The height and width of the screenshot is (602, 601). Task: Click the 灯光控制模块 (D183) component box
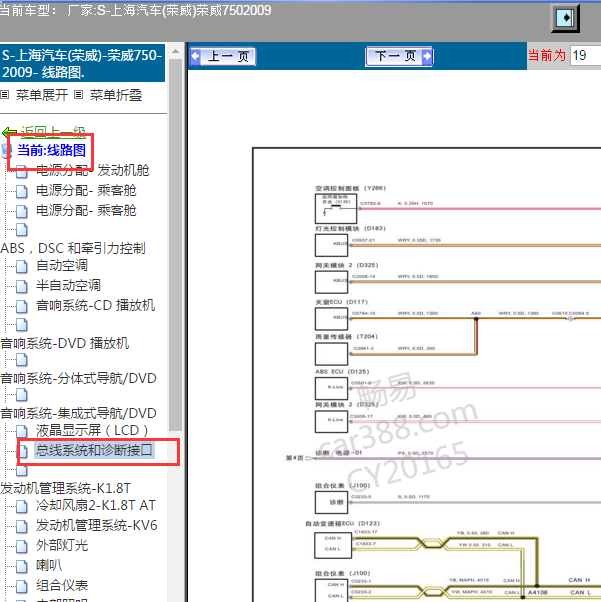click(331, 245)
